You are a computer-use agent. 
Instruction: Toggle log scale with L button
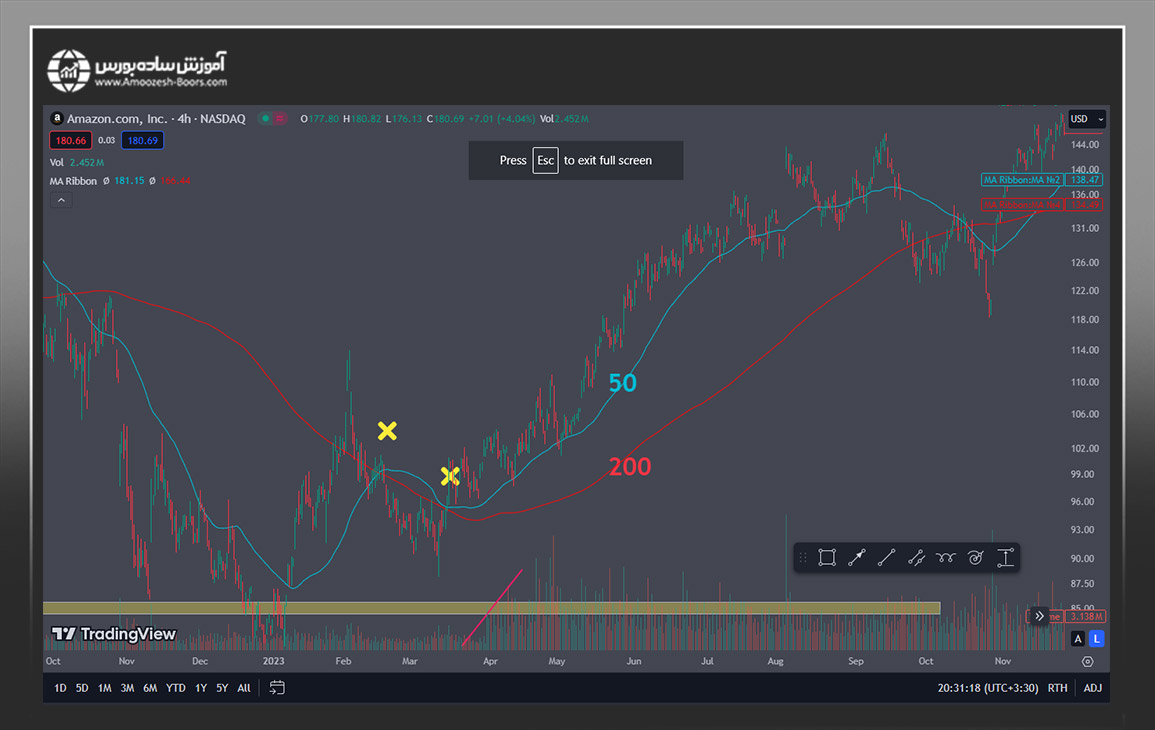[1097, 638]
